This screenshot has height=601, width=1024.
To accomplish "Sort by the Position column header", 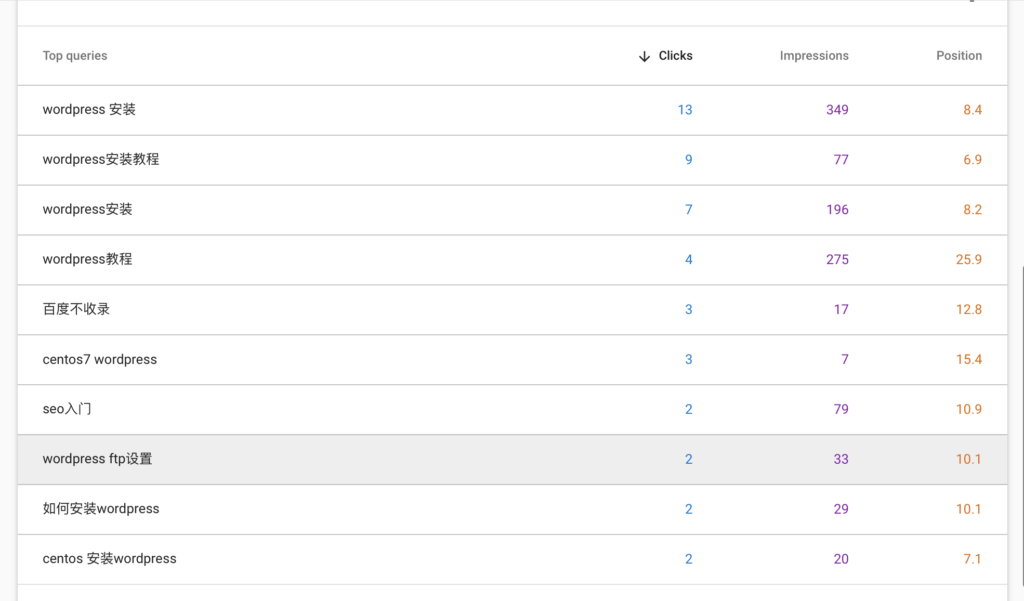I will (x=959, y=56).
